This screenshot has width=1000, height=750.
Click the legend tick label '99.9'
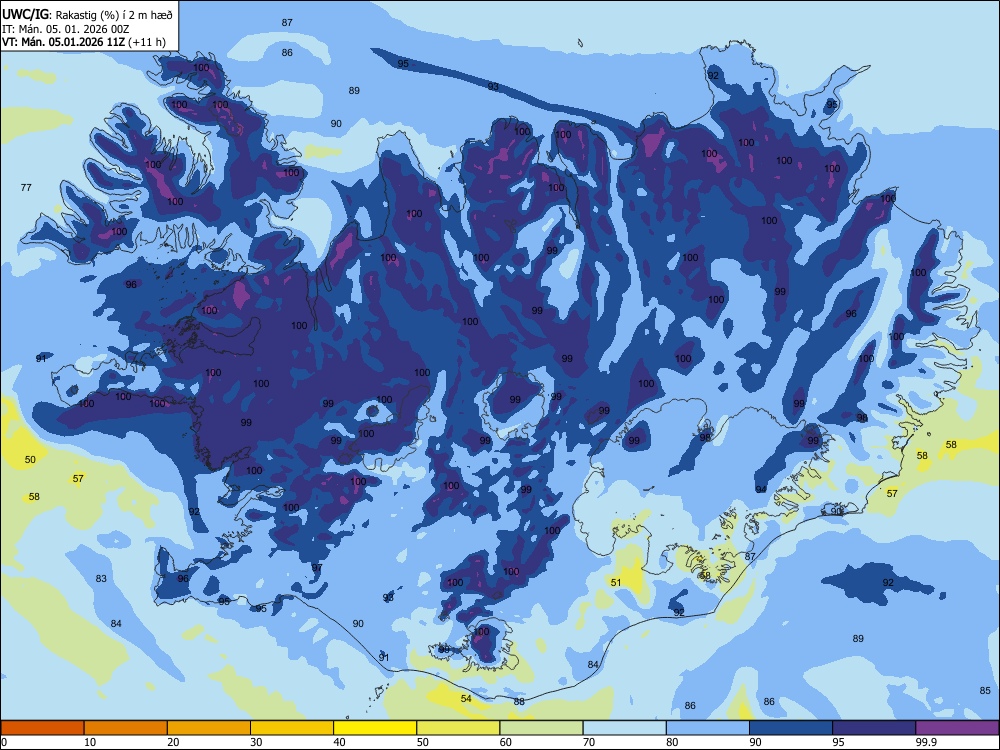[926, 742]
